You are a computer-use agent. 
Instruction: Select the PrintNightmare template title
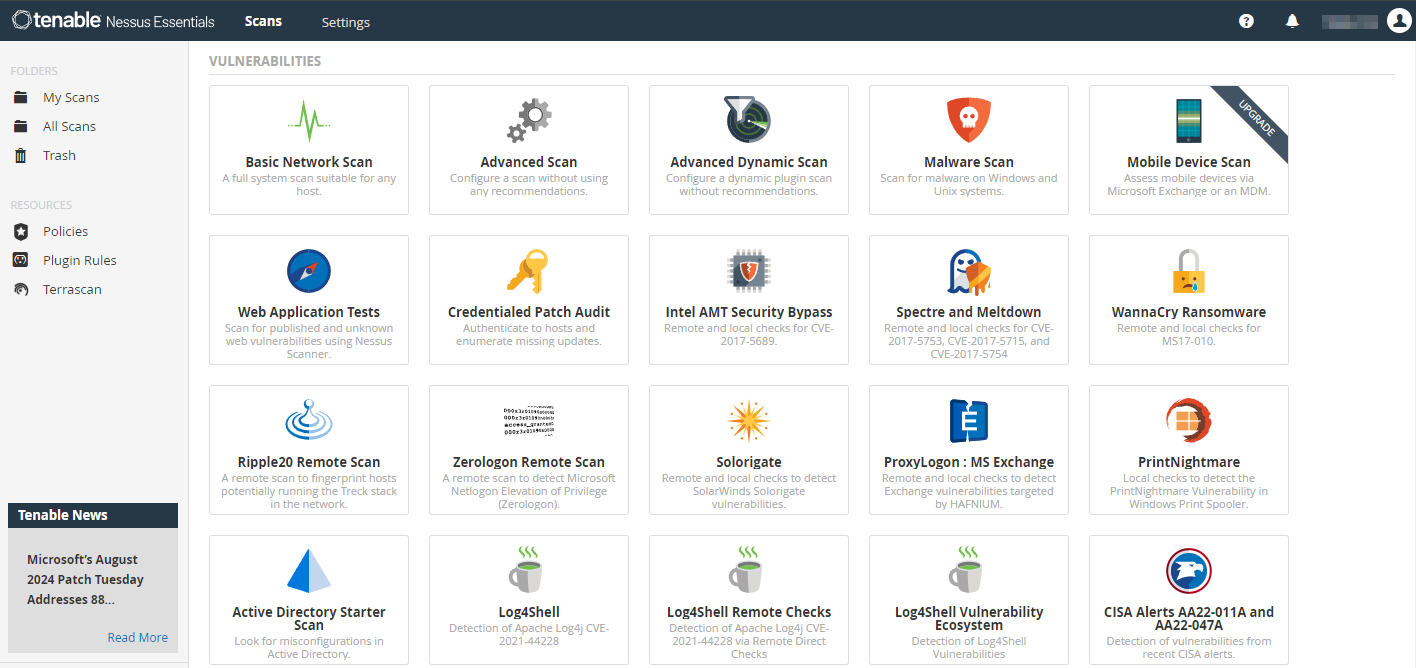1189,462
